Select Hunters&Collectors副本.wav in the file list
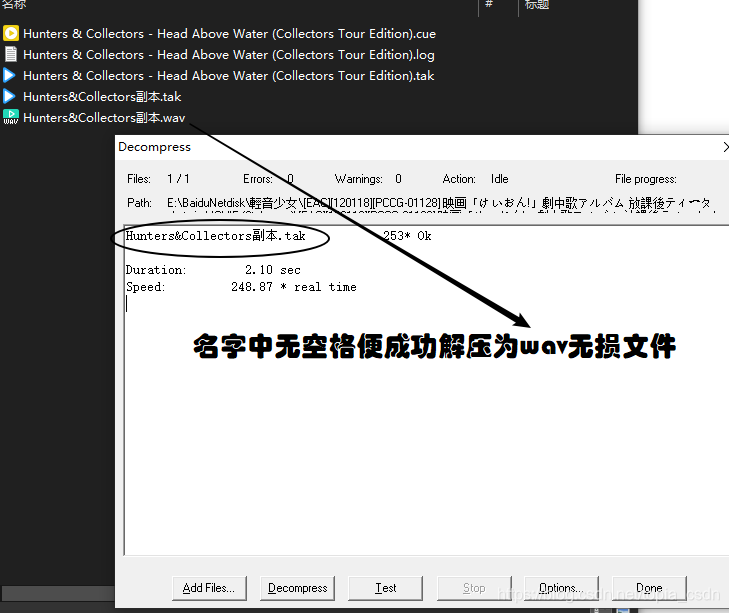The image size is (729, 613). click(x=104, y=118)
